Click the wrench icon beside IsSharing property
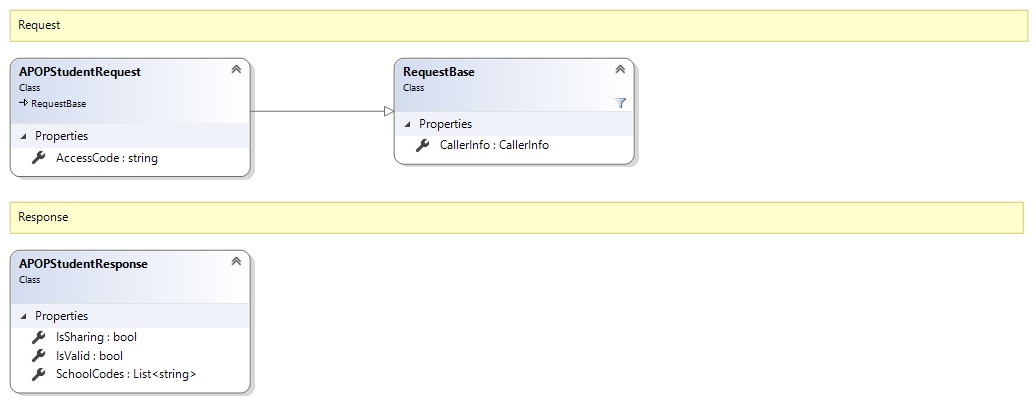This screenshot has height=402, width=1036. point(39,337)
